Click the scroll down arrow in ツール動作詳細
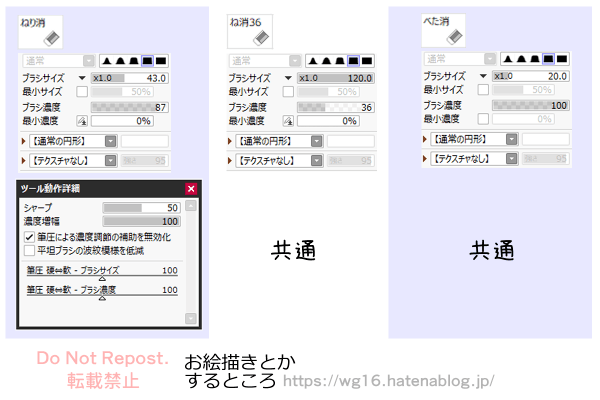Image resolution: width=600 pixels, height=400 pixels. [191, 318]
